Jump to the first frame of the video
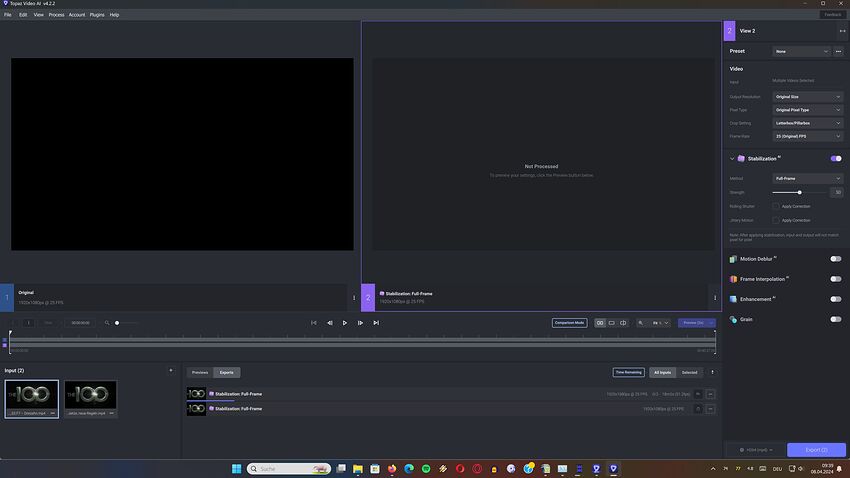 click(x=314, y=323)
